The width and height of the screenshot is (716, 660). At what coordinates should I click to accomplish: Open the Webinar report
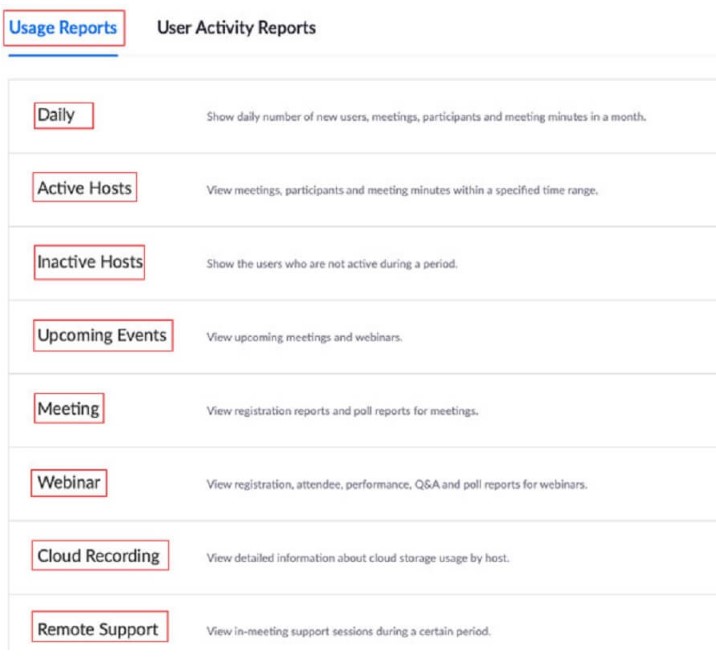(68, 482)
